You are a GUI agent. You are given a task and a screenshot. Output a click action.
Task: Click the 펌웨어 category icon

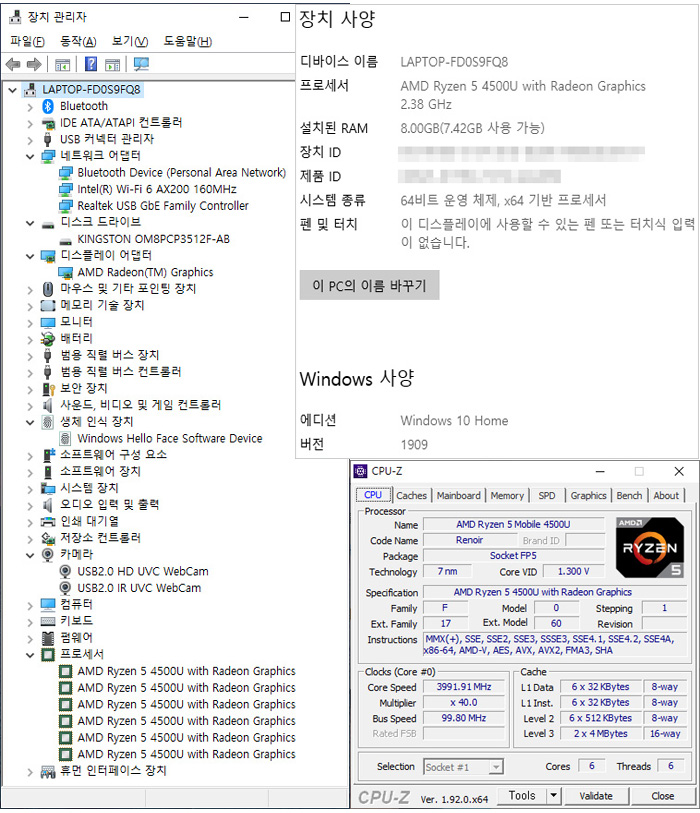click(48, 638)
